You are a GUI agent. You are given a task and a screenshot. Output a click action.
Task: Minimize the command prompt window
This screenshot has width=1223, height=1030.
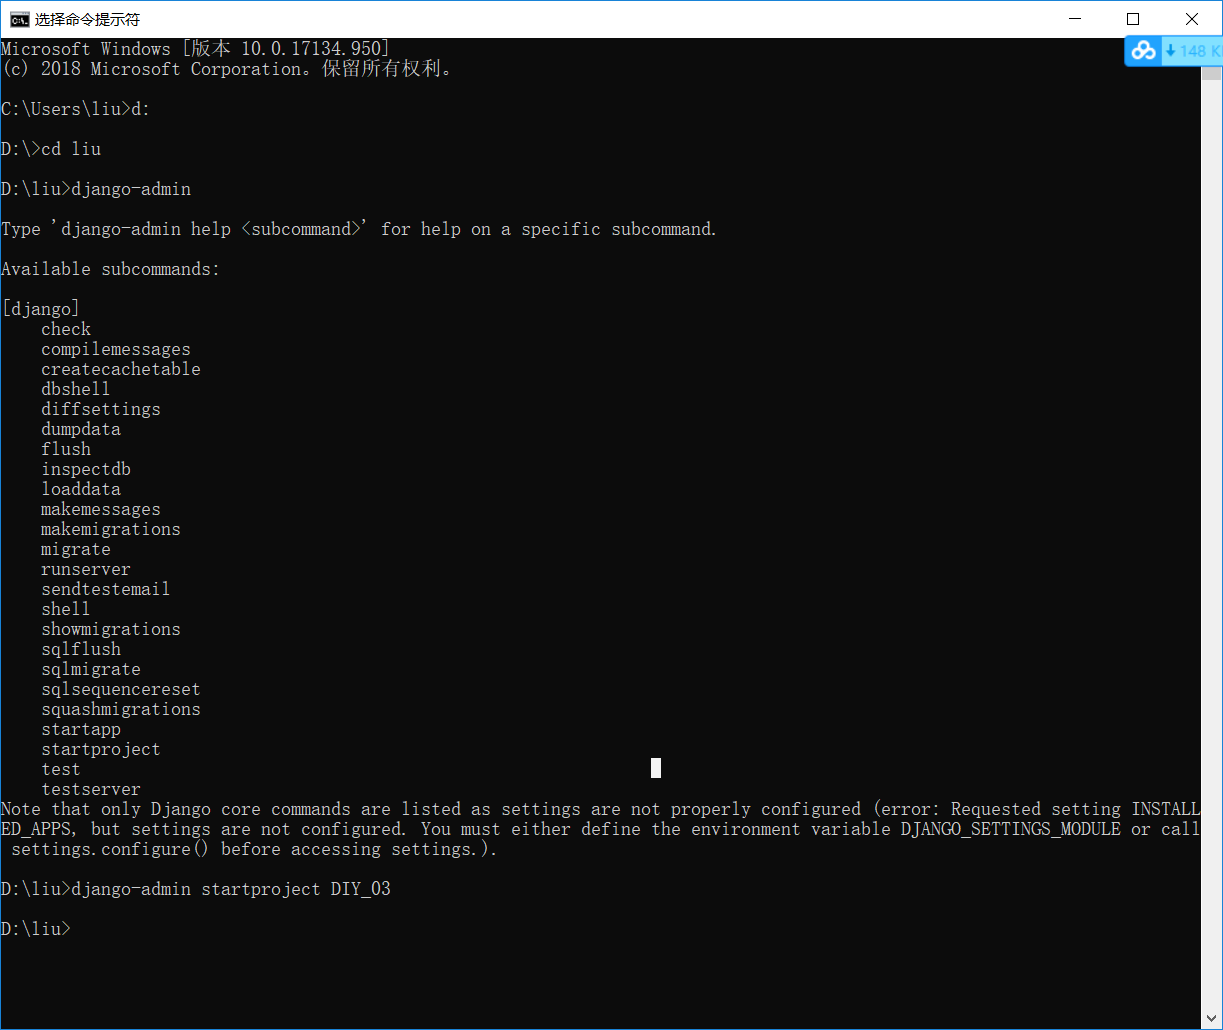[x=1075, y=19]
